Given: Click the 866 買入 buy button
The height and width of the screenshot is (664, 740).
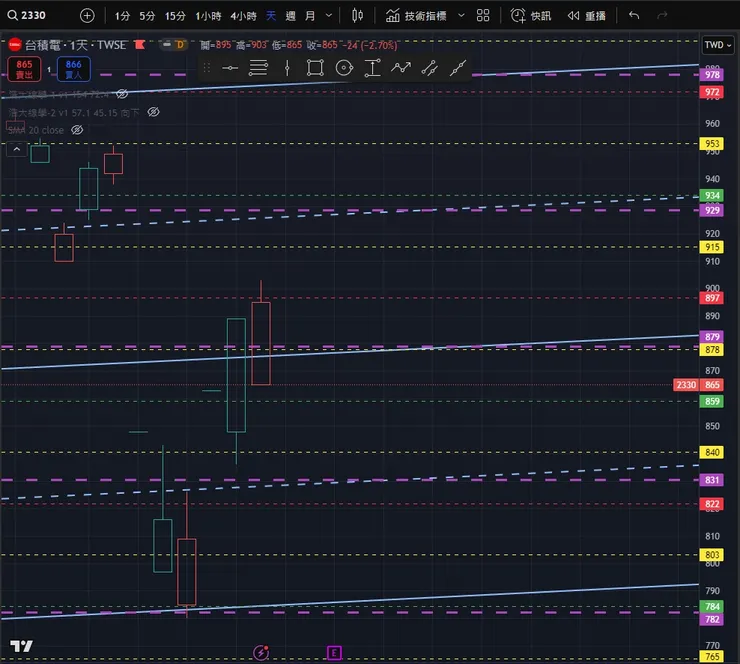Looking at the screenshot, I should tap(74, 69).
